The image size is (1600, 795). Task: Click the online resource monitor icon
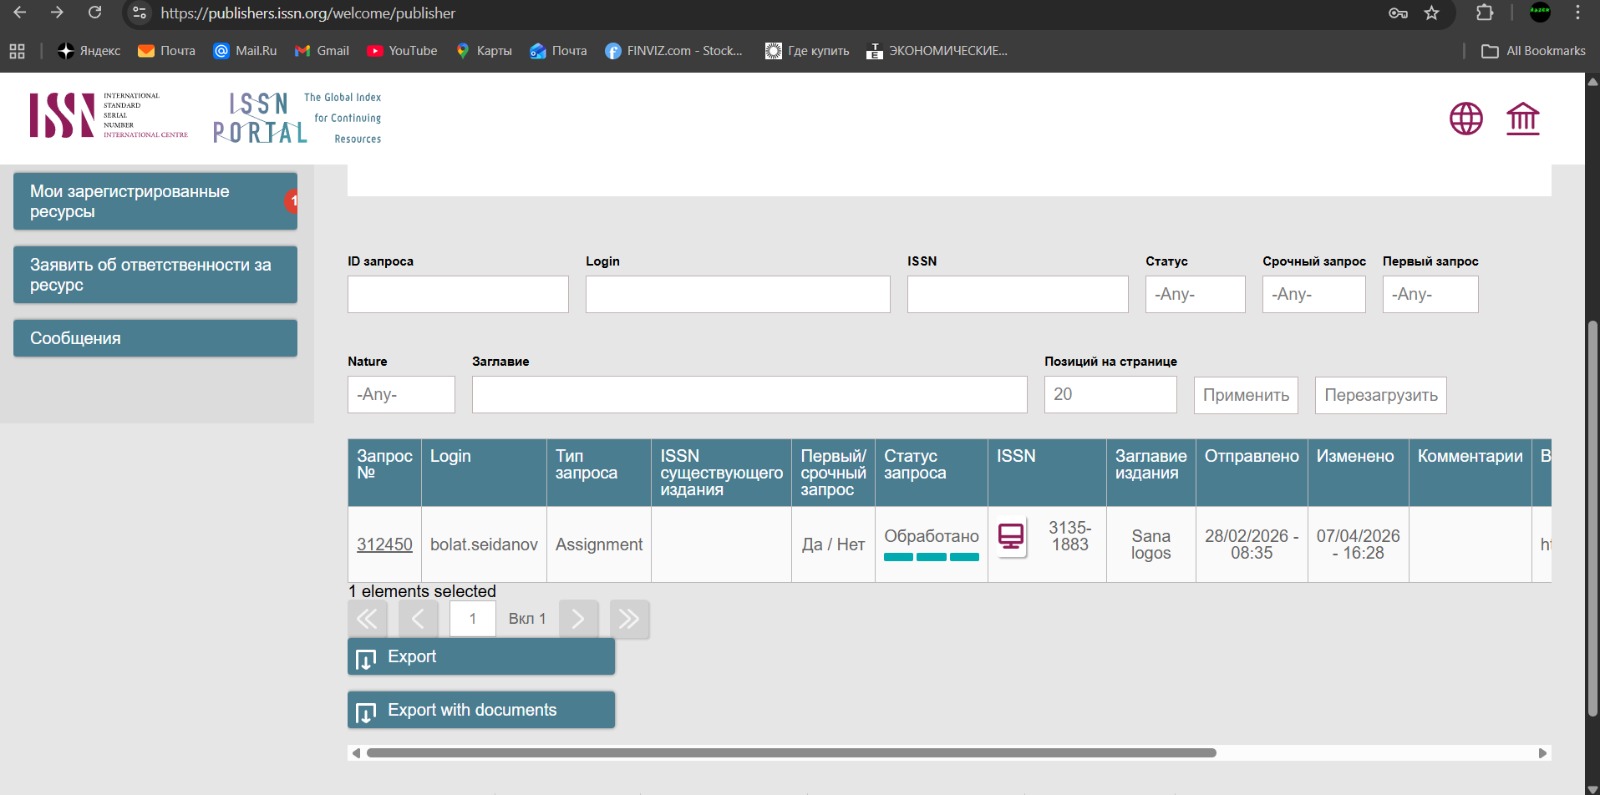coord(1011,536)
